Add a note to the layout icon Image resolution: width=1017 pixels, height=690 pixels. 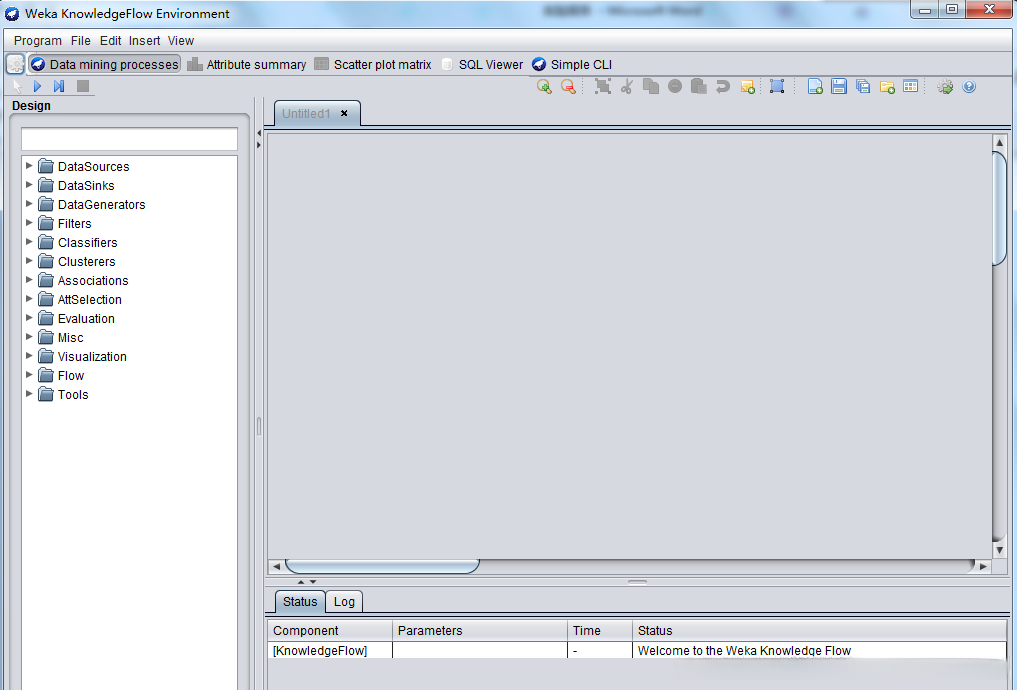tap(748, 87)
